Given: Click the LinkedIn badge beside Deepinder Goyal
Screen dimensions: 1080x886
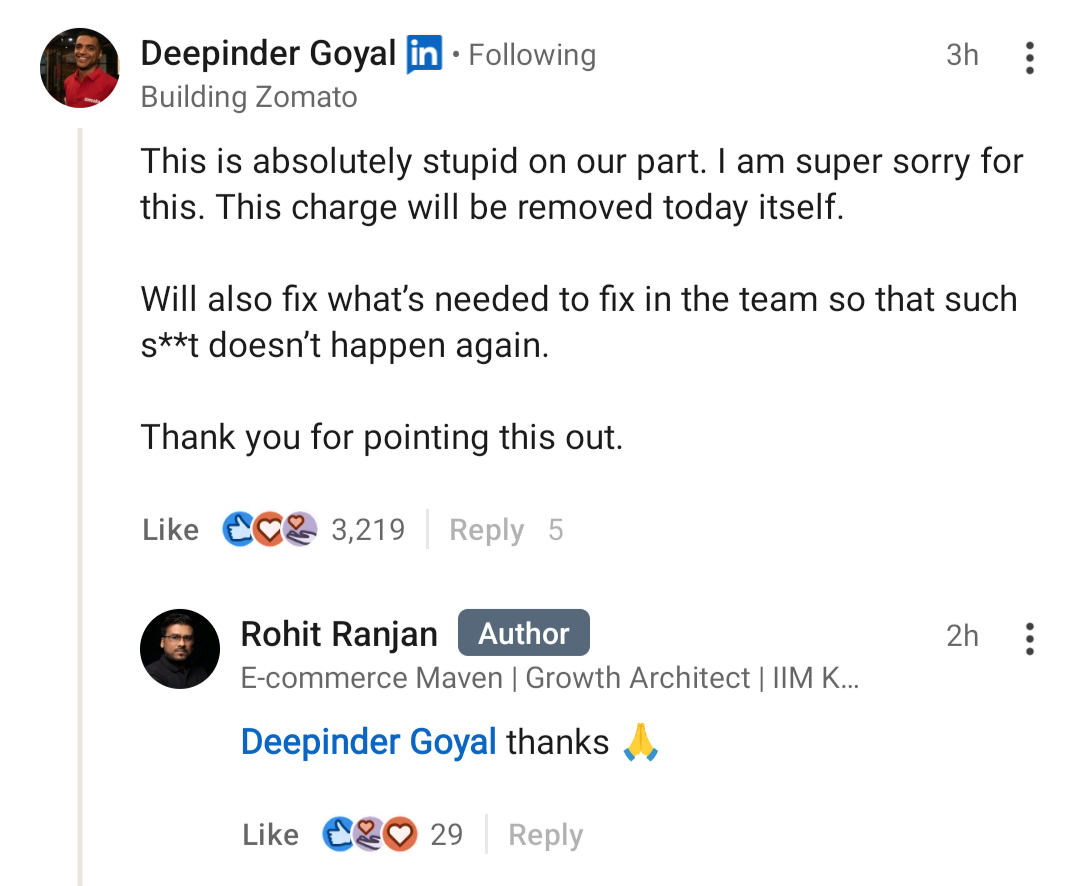Looking at the screenshot, I should pos(424,55).
